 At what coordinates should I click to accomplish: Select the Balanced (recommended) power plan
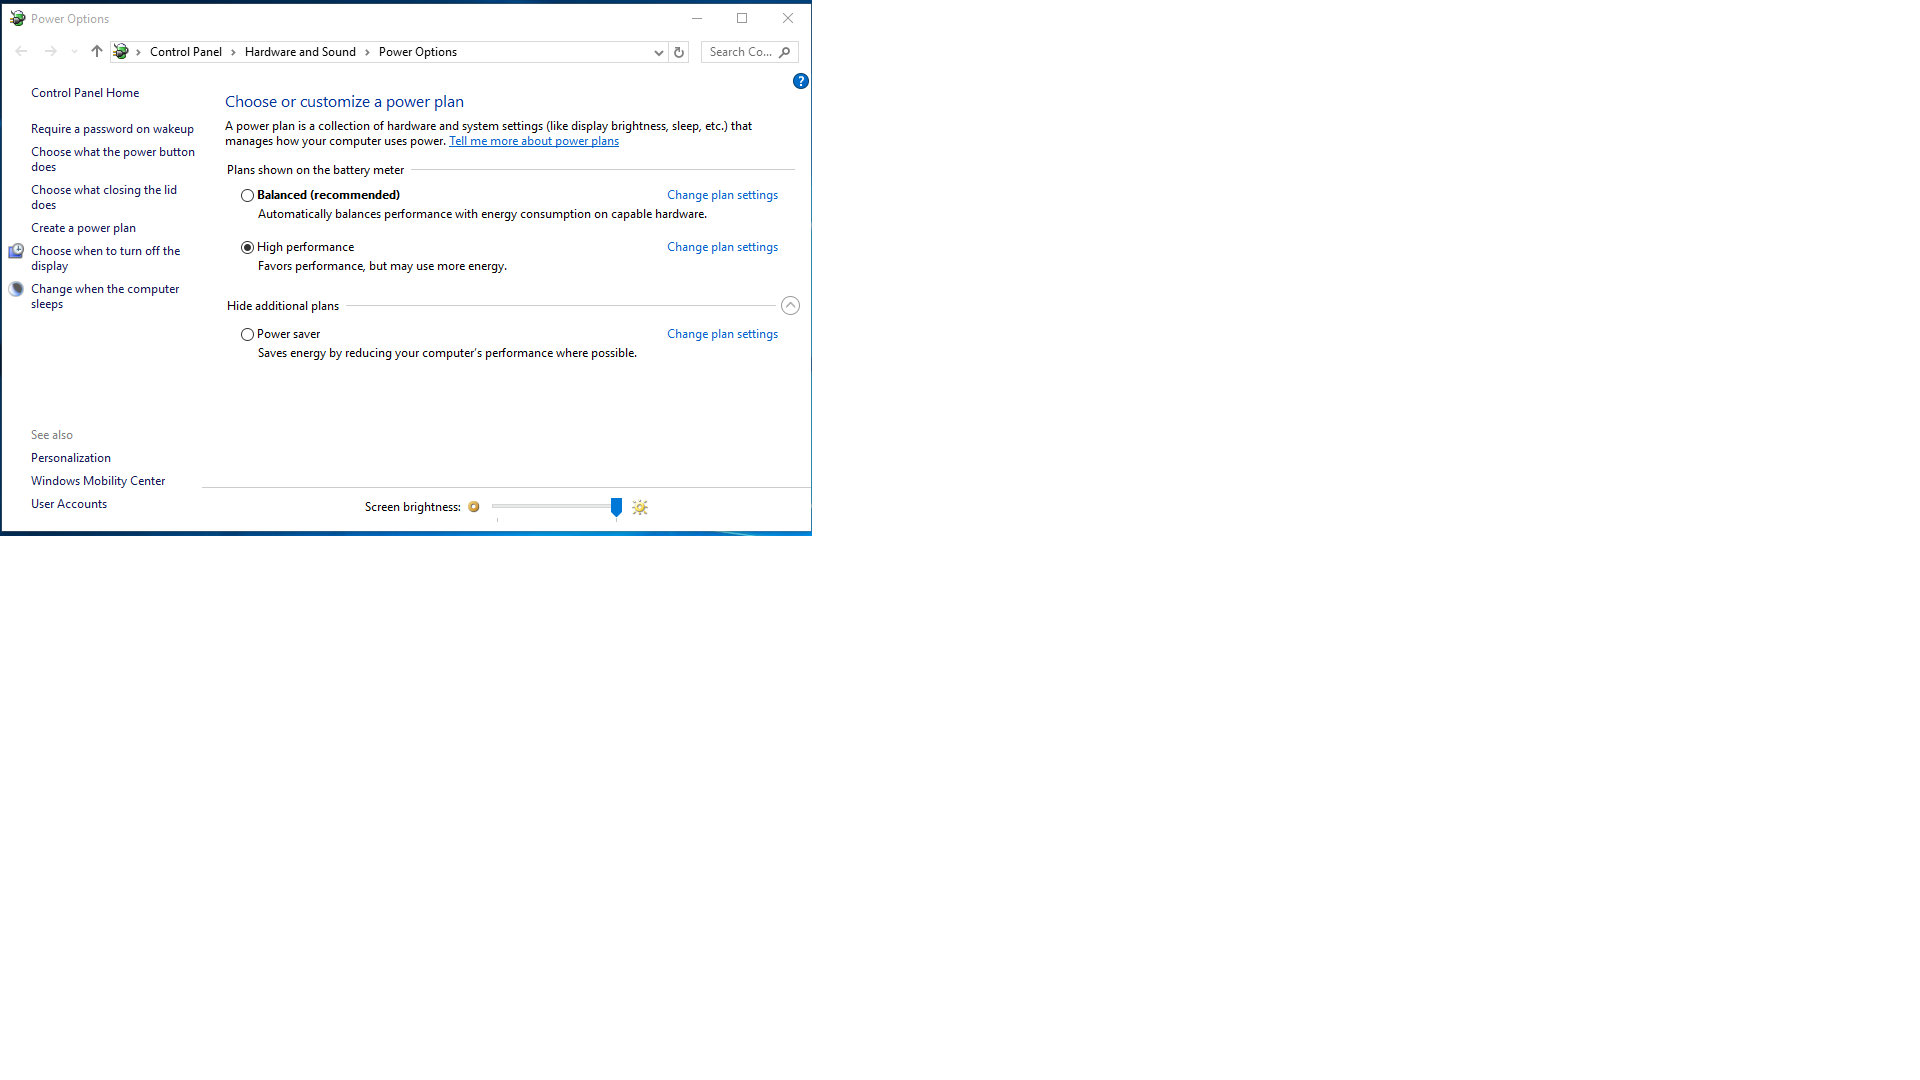(247, 196)
